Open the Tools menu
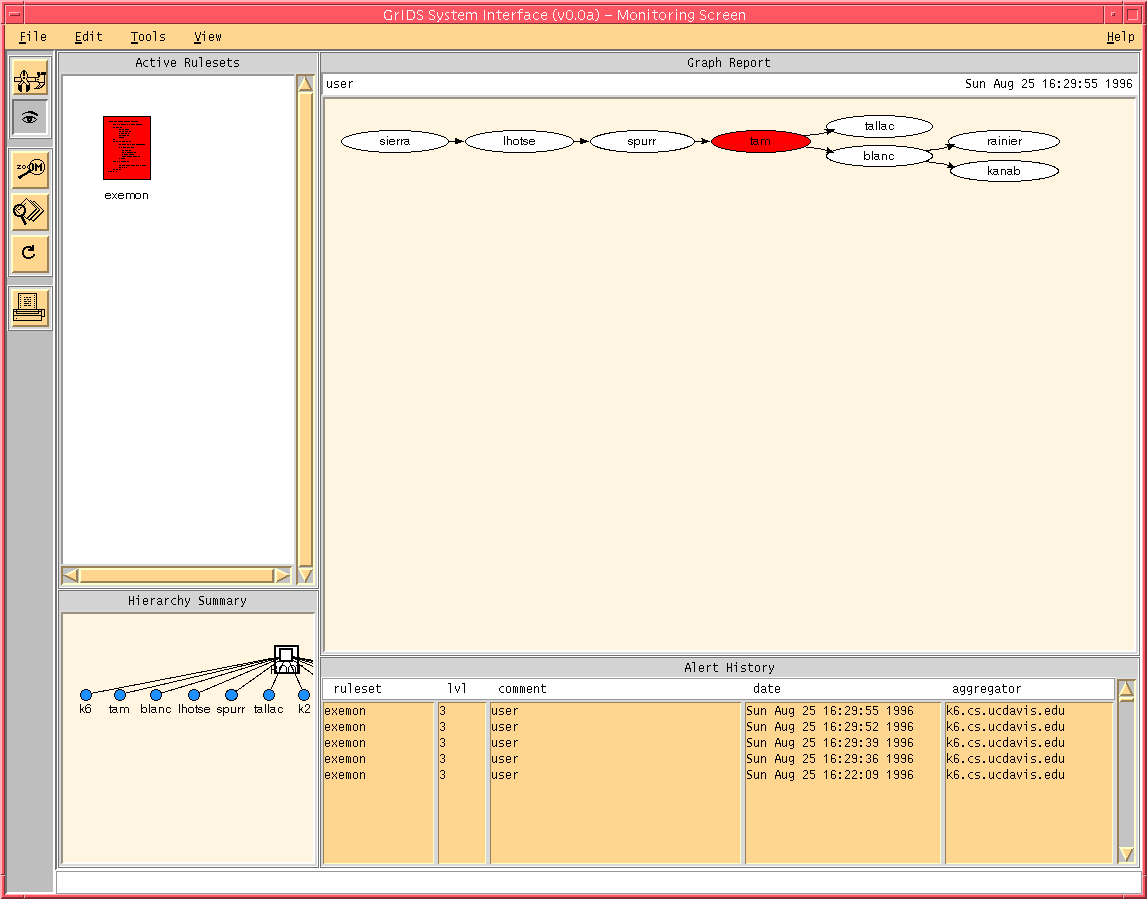1147x899 pixels. pyautogui.click(x=148, y=37)
